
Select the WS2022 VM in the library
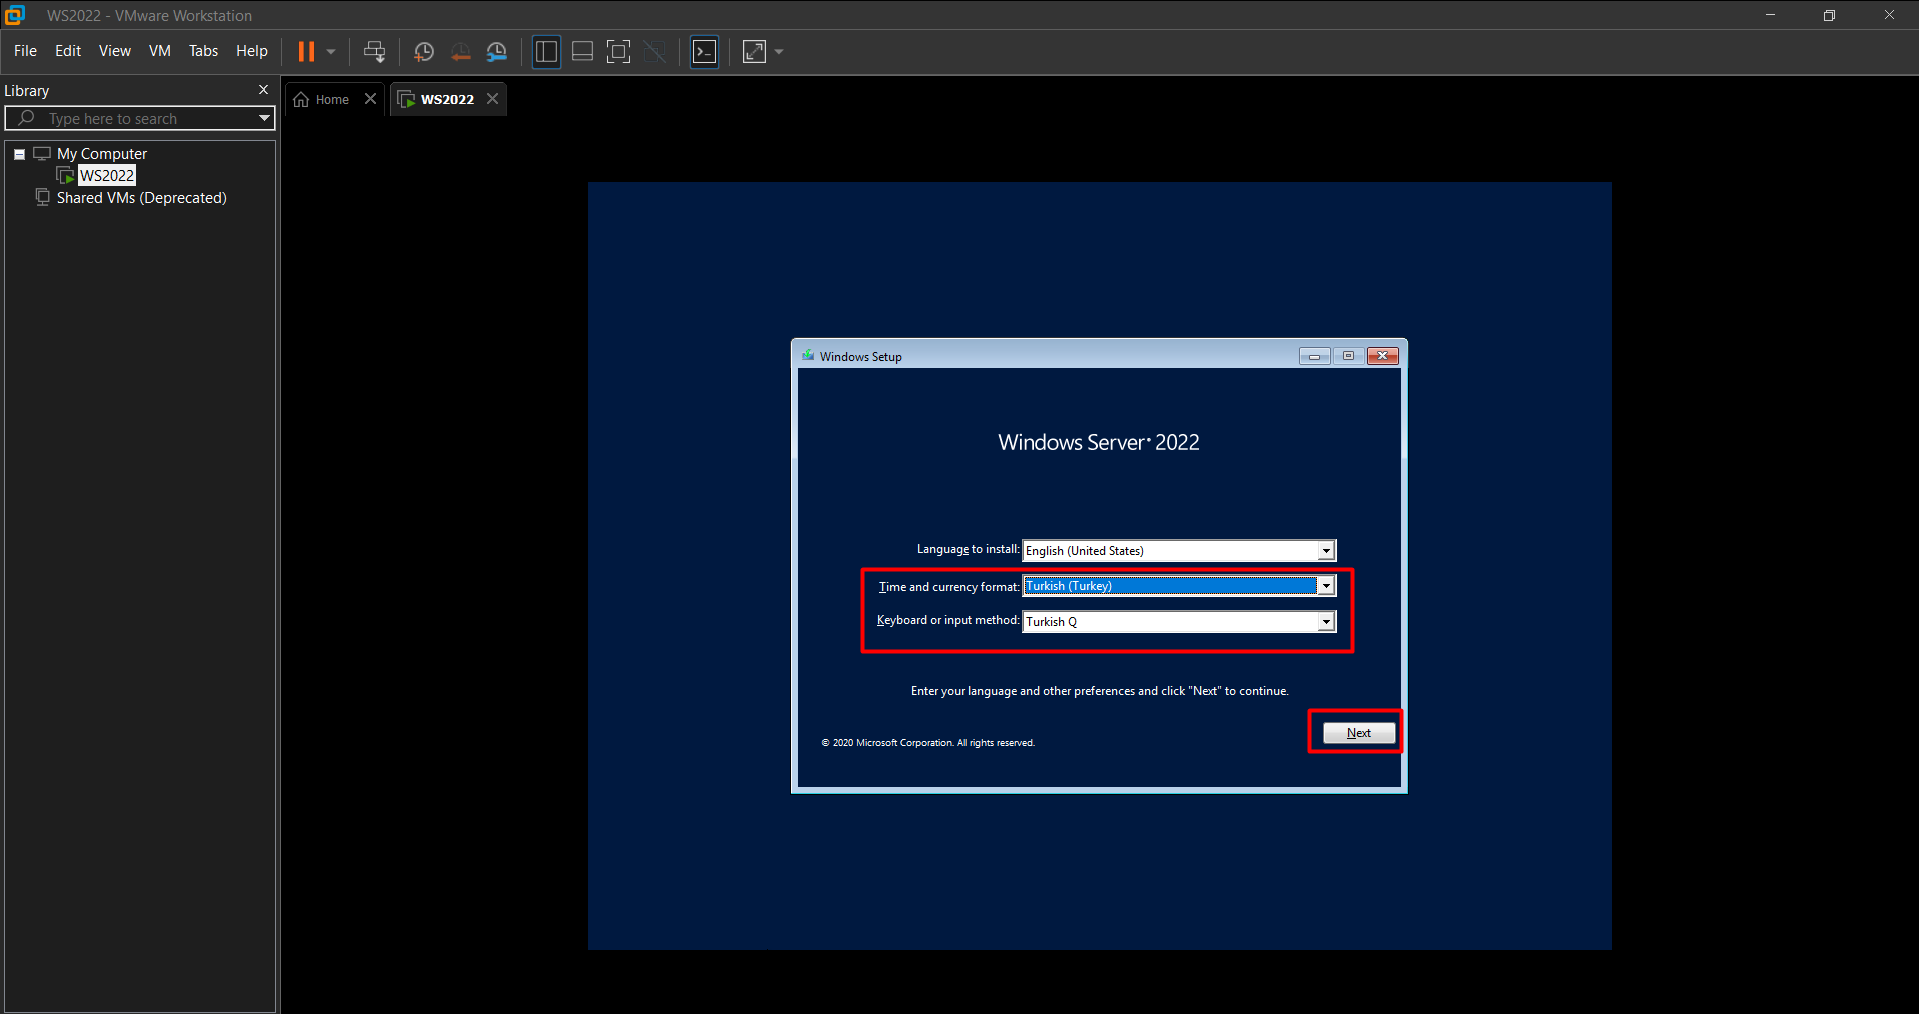tap(107, 176)
